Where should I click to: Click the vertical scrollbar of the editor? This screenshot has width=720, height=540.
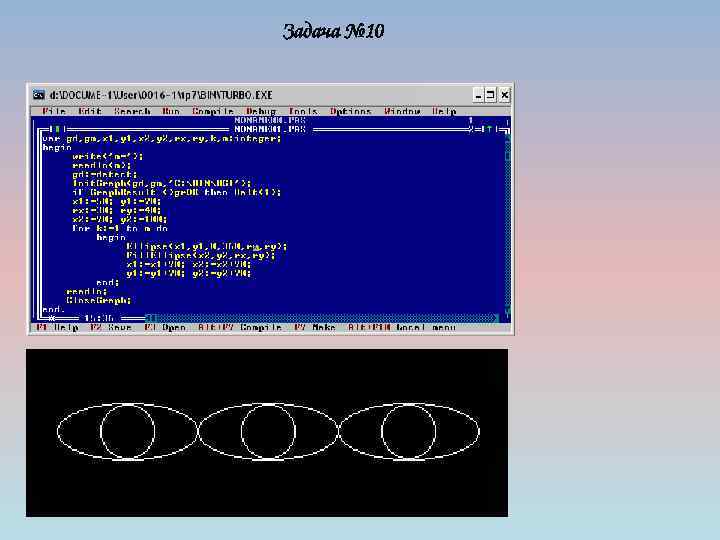[507, 224]
